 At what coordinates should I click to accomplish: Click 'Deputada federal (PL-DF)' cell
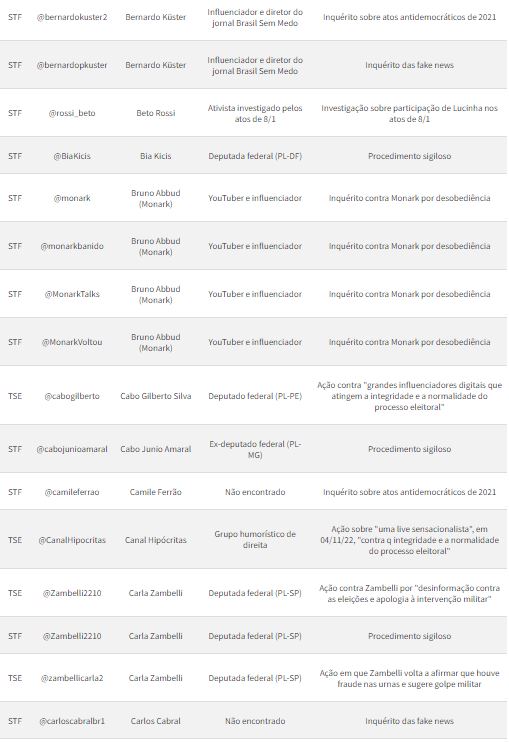(x=255, y=156)
